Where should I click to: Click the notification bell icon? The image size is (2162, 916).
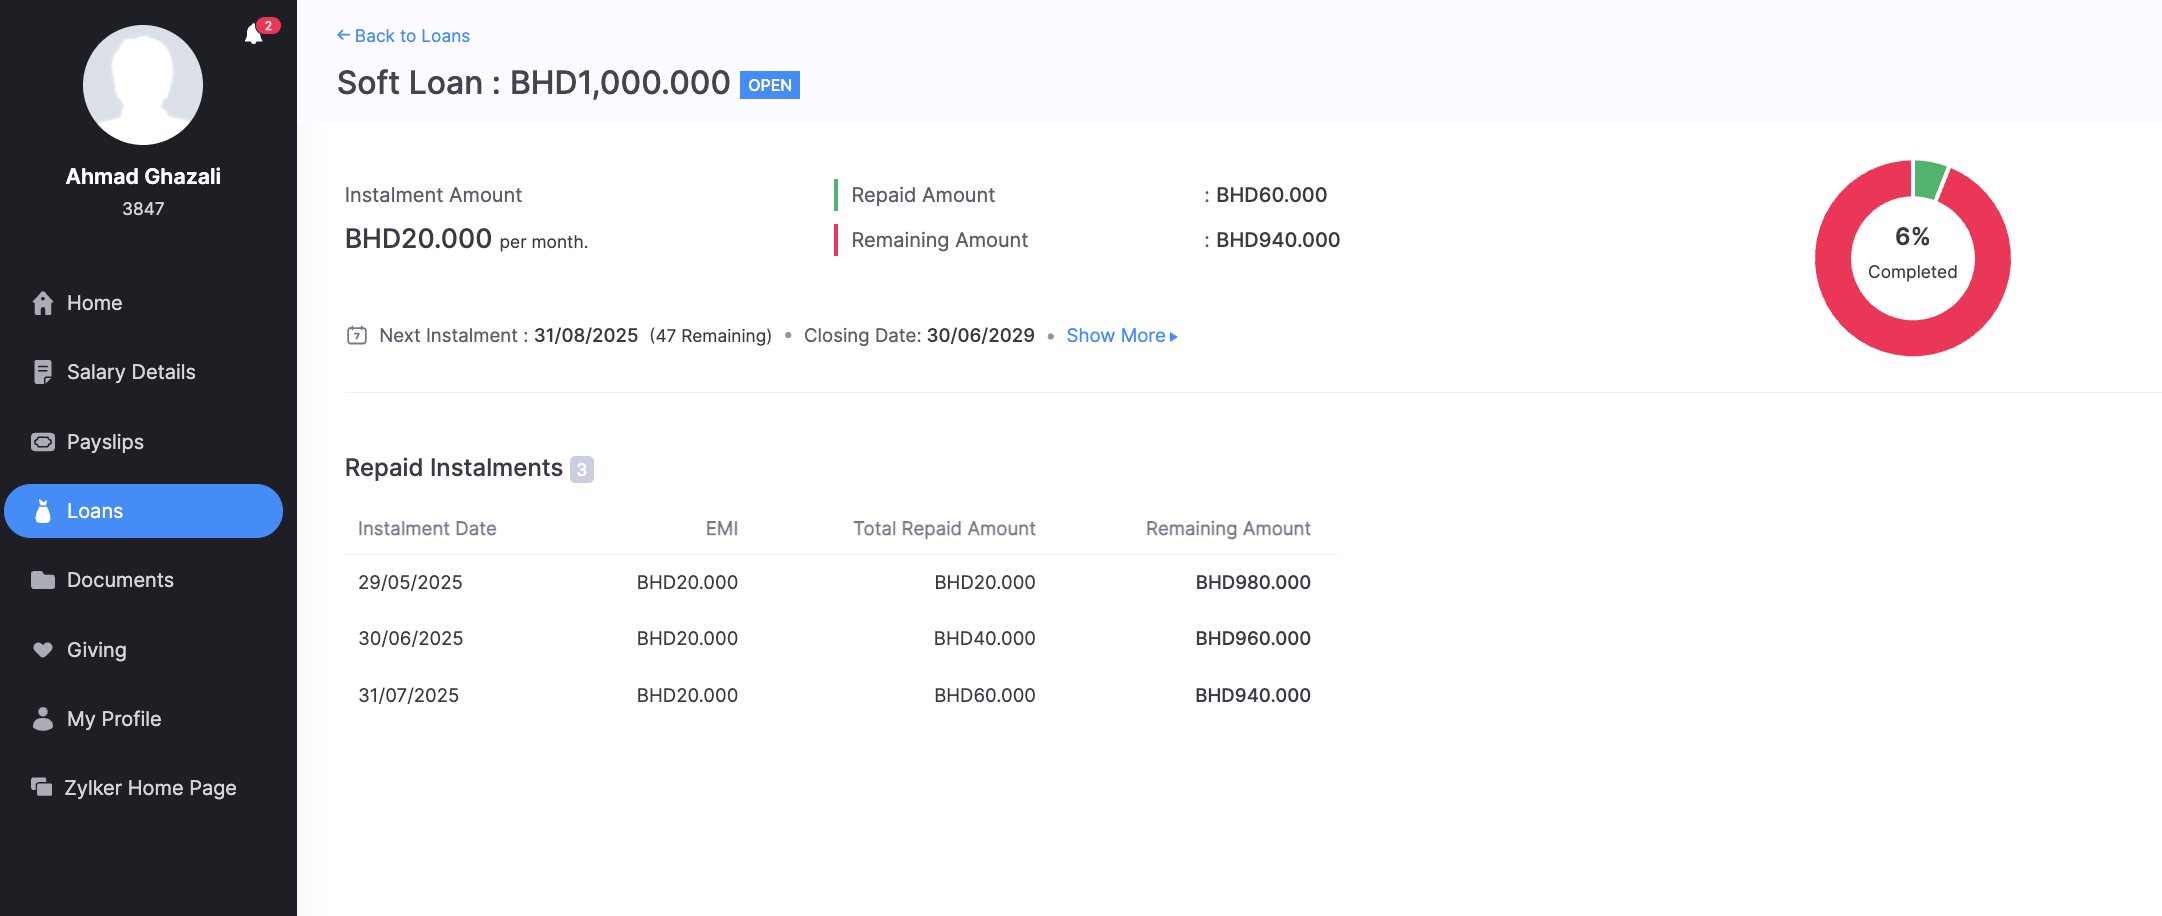[x=254, y=35]
